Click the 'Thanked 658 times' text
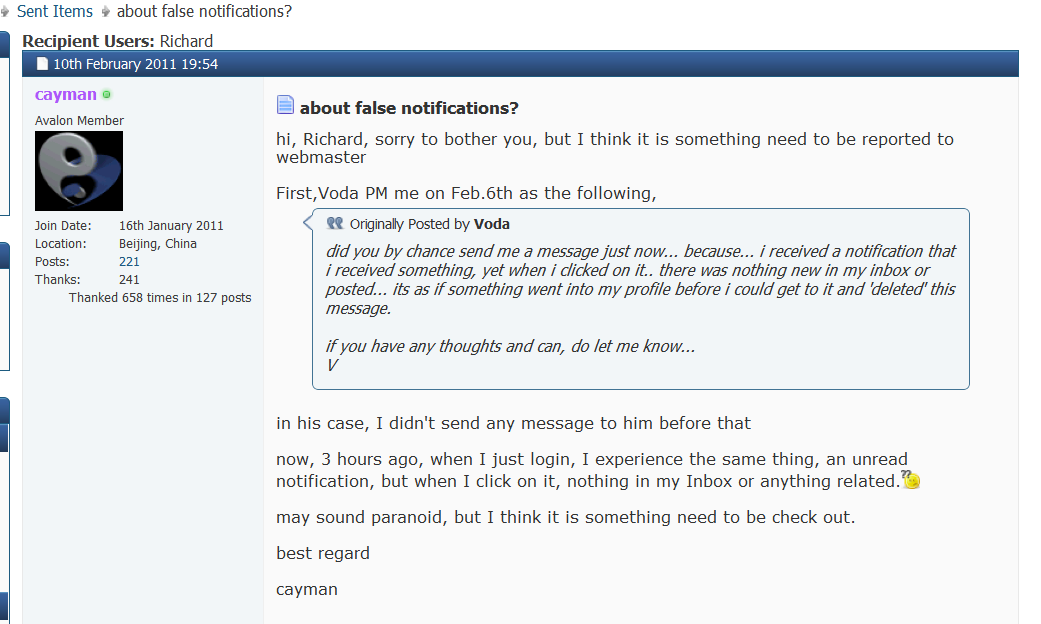 [160, 298]
